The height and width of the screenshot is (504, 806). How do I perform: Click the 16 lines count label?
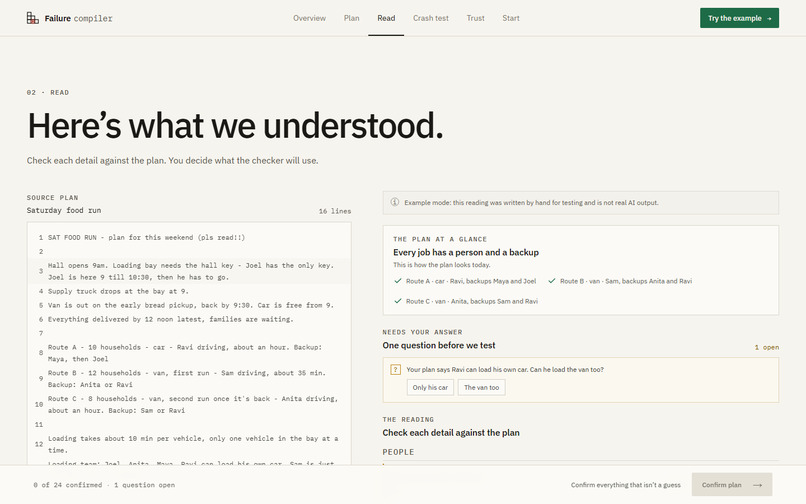tap(335, 211)
